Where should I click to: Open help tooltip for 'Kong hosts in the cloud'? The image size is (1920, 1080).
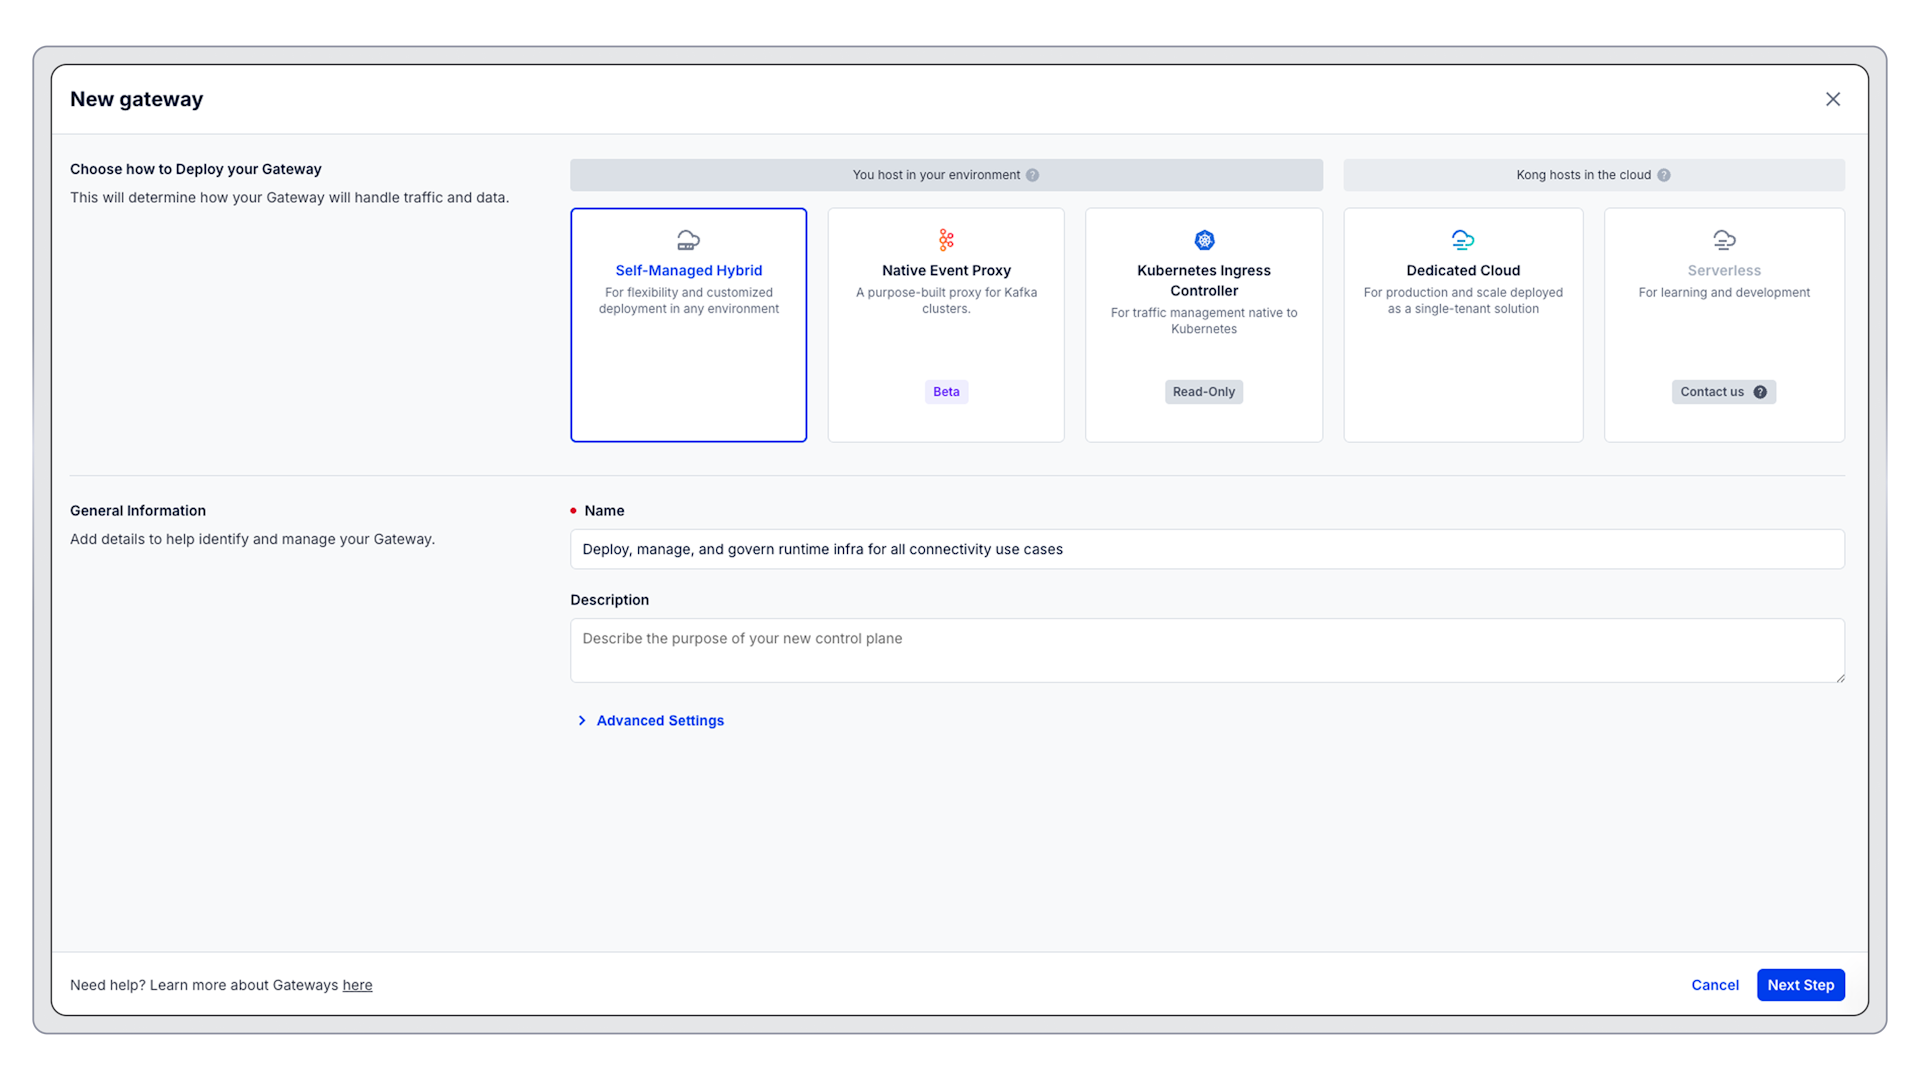point(1665,174)
